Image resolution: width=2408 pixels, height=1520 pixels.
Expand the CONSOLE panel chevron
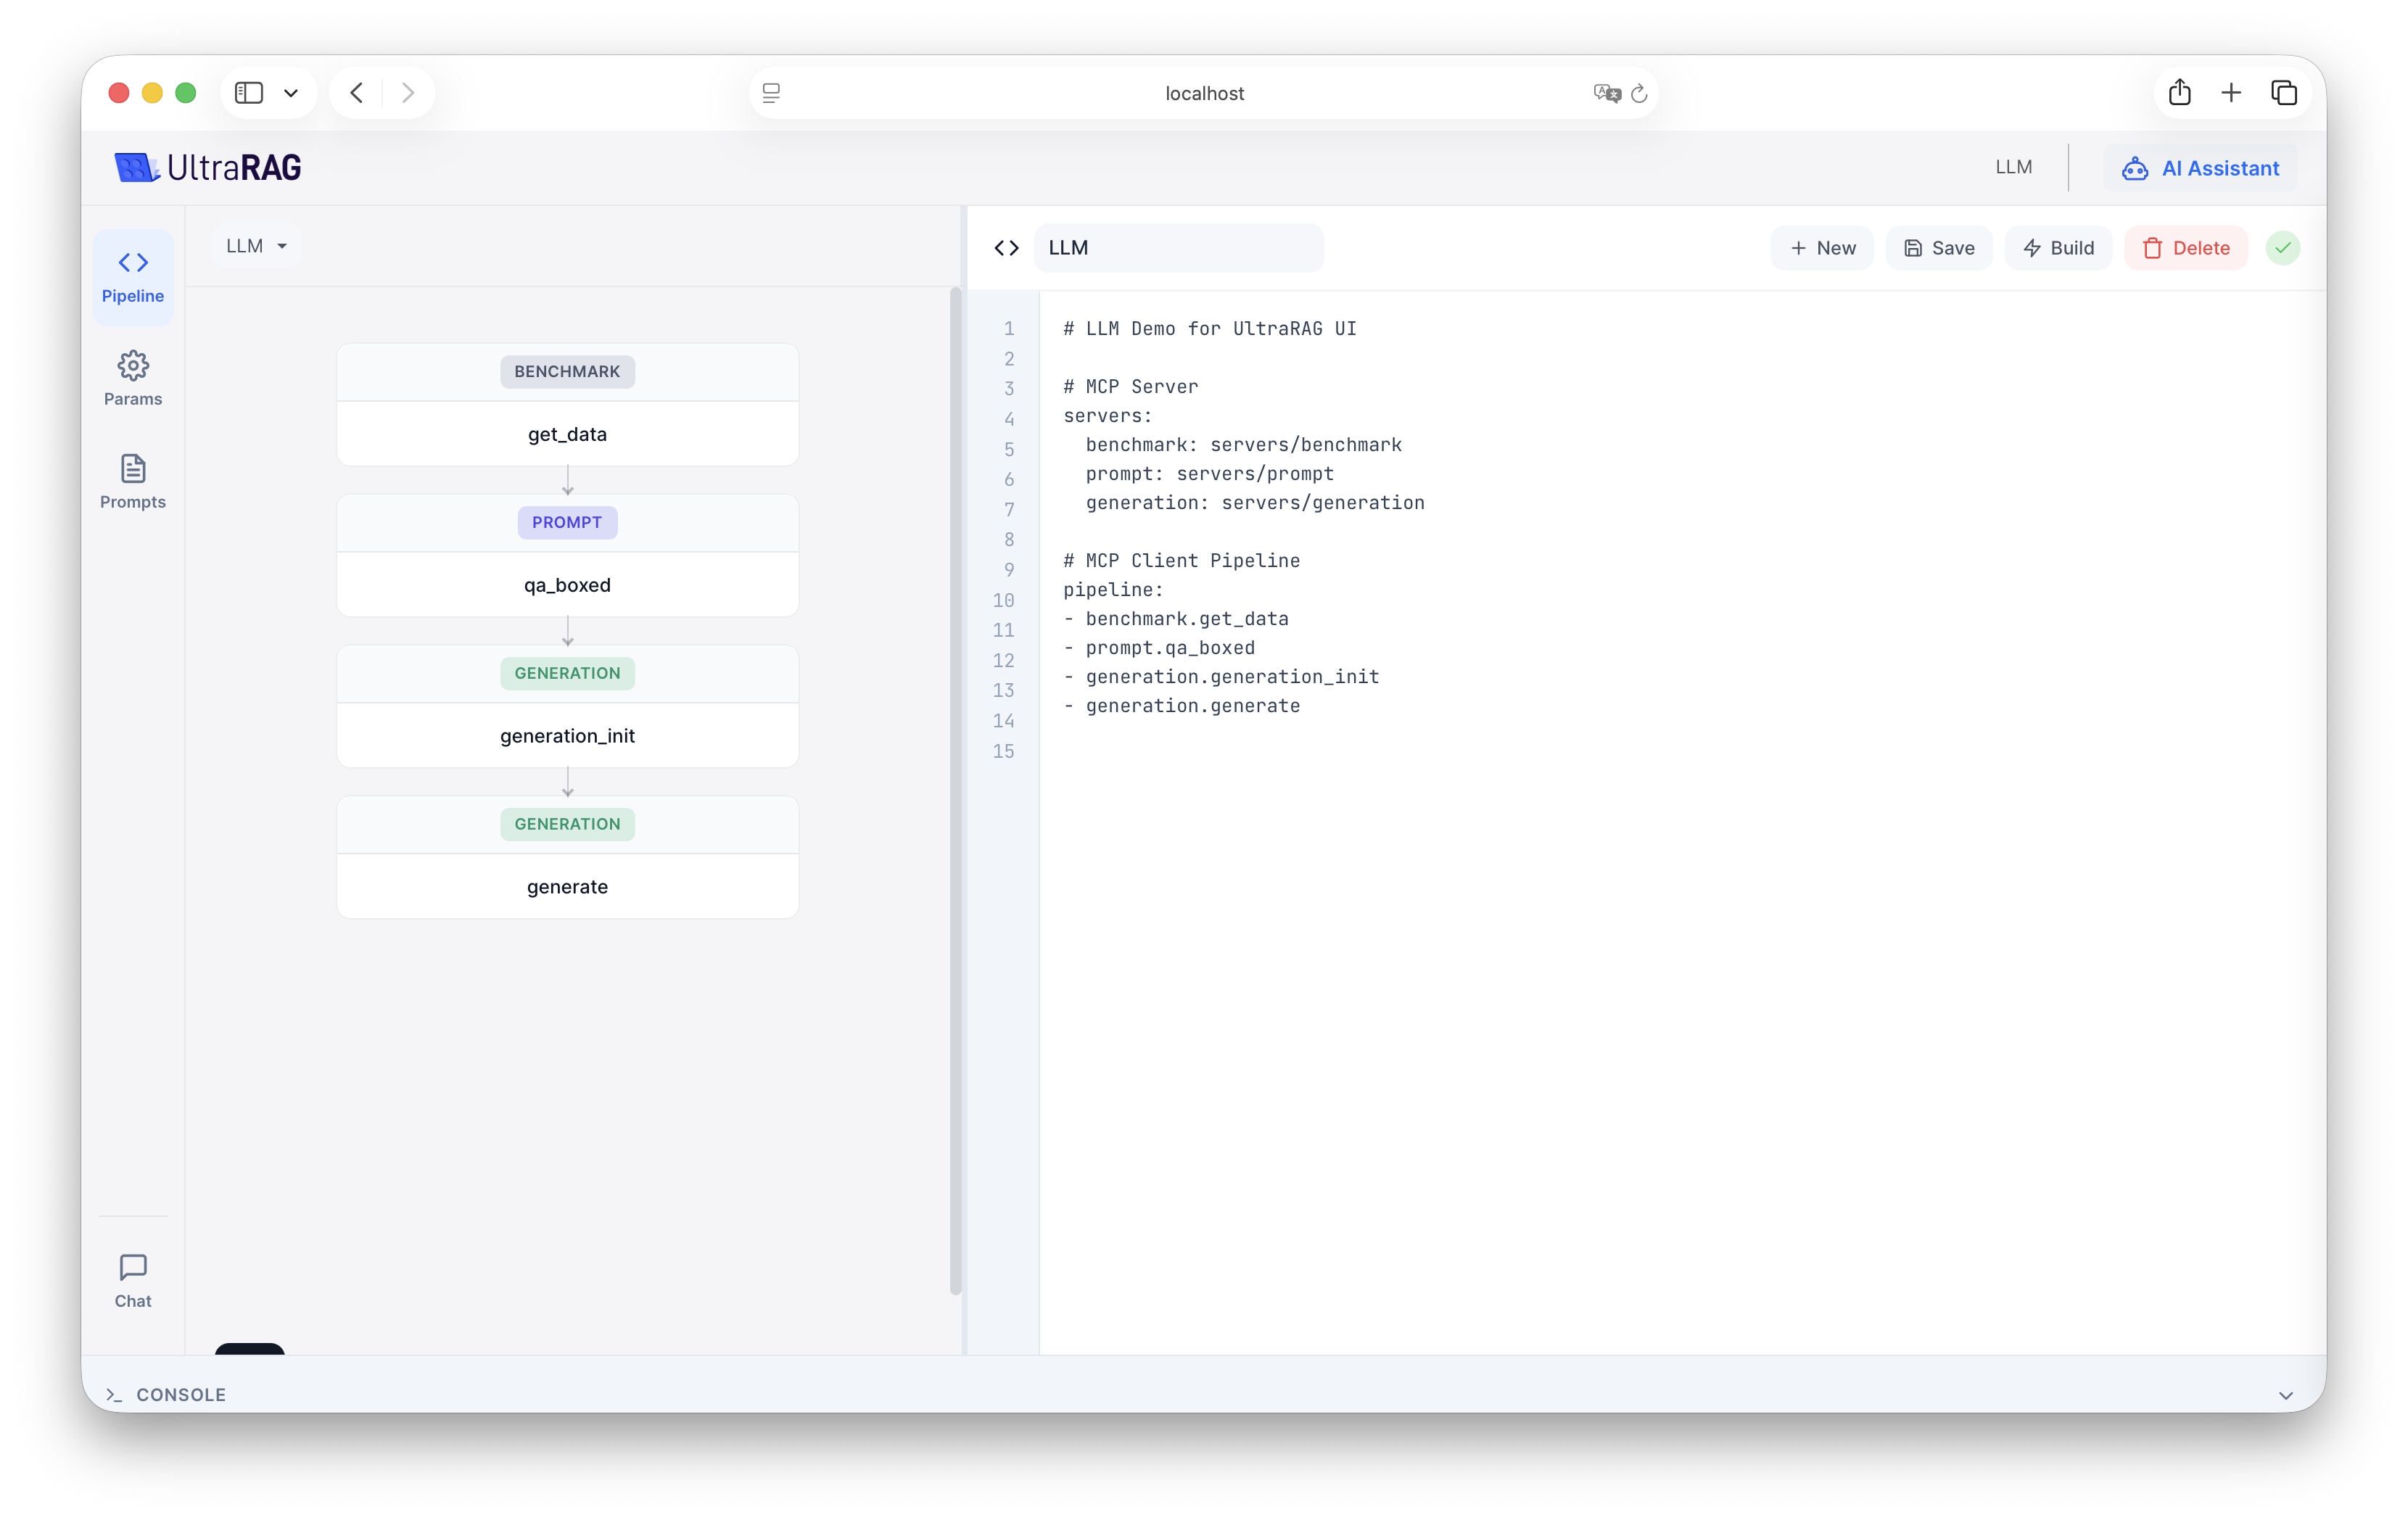tap(2285, 1395)
